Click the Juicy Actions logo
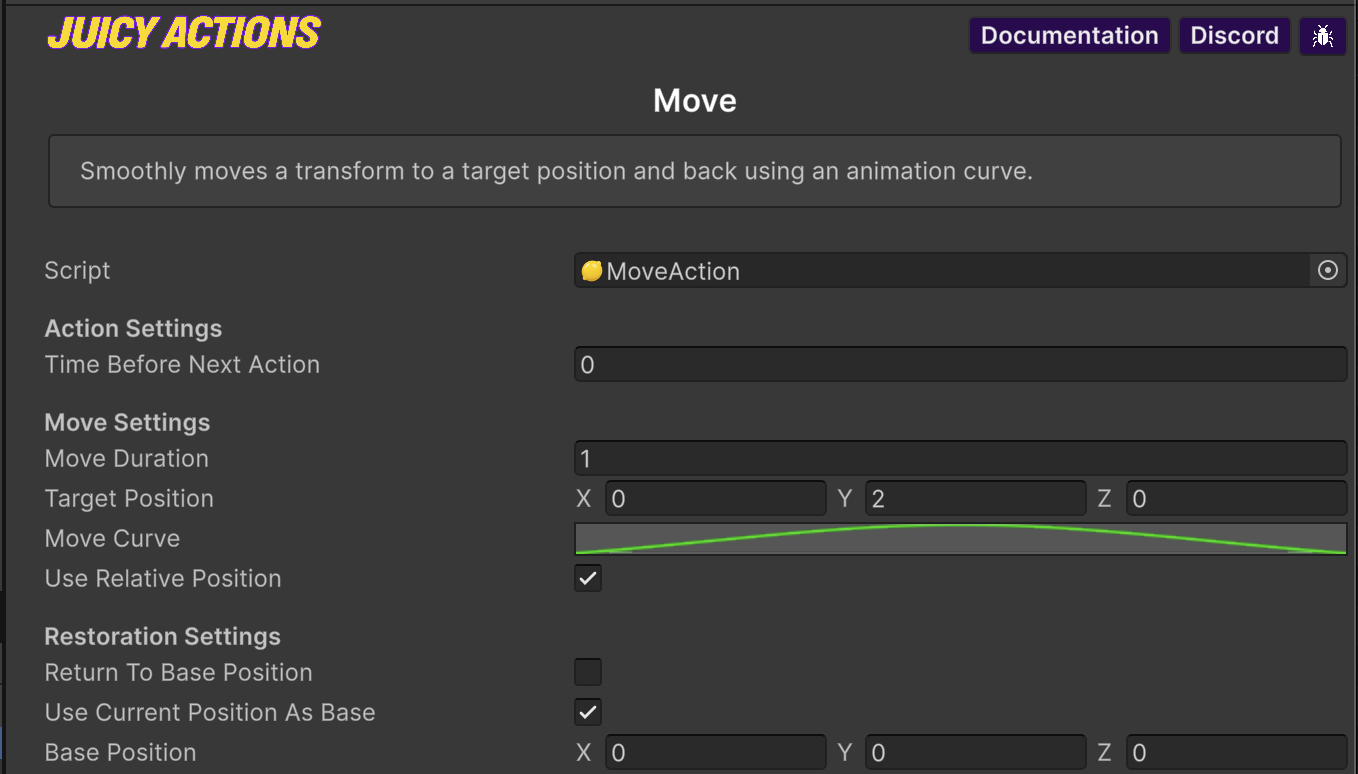 [x=183, y=33]
